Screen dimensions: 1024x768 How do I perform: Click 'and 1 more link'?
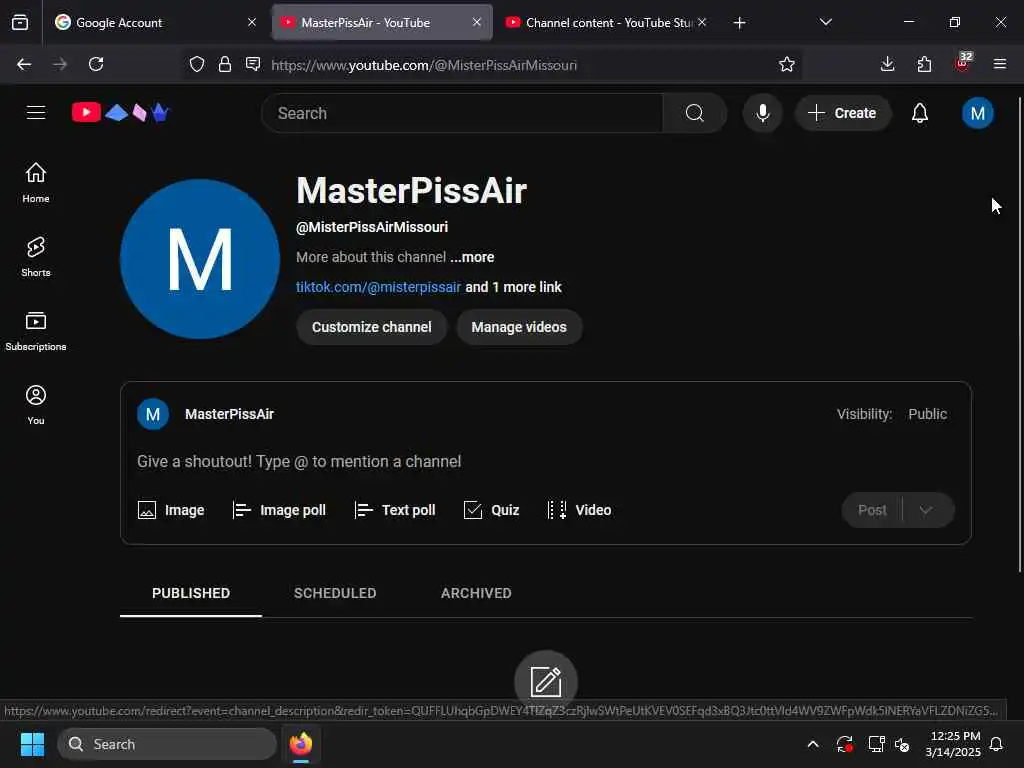click(x=513, y=287)
